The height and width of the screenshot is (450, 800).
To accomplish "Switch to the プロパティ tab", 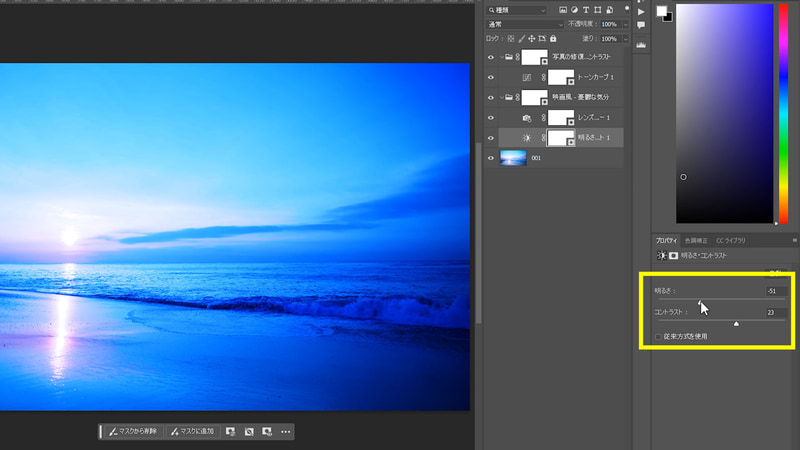I will (666, 241).
